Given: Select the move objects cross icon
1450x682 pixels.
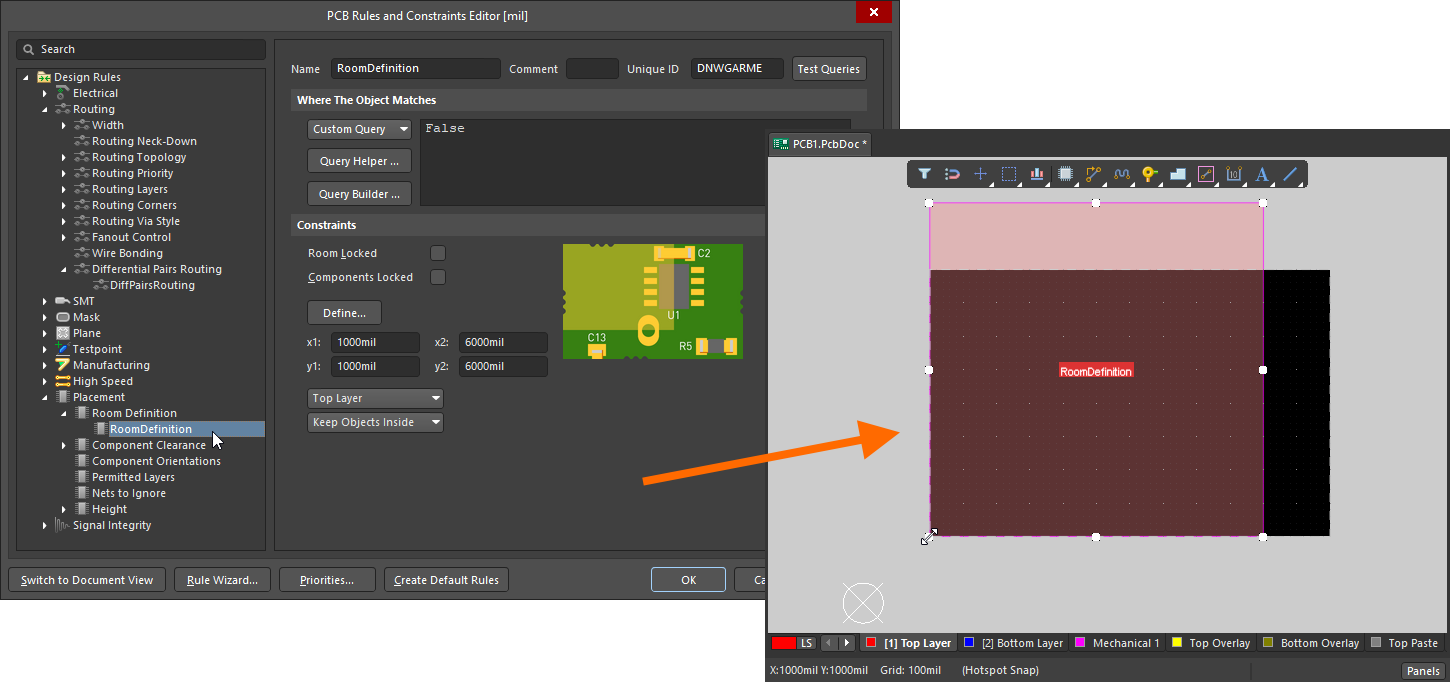Looking at the screenshot, I should point(981,174).
